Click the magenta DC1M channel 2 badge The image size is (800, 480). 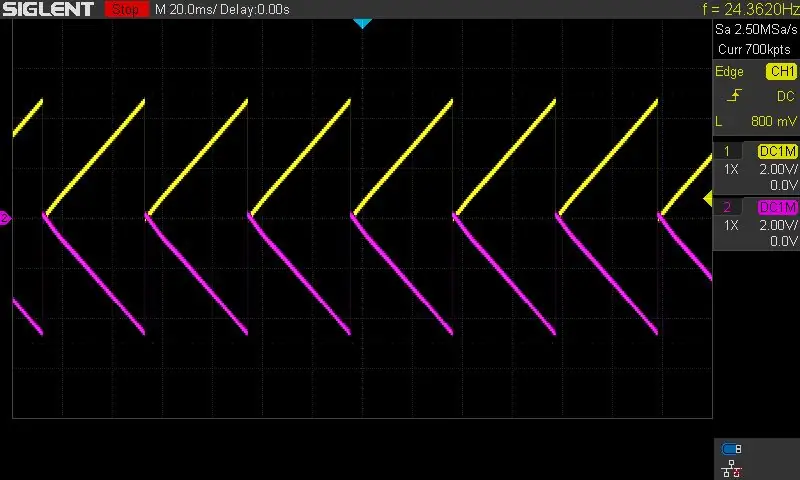[778, 207]
